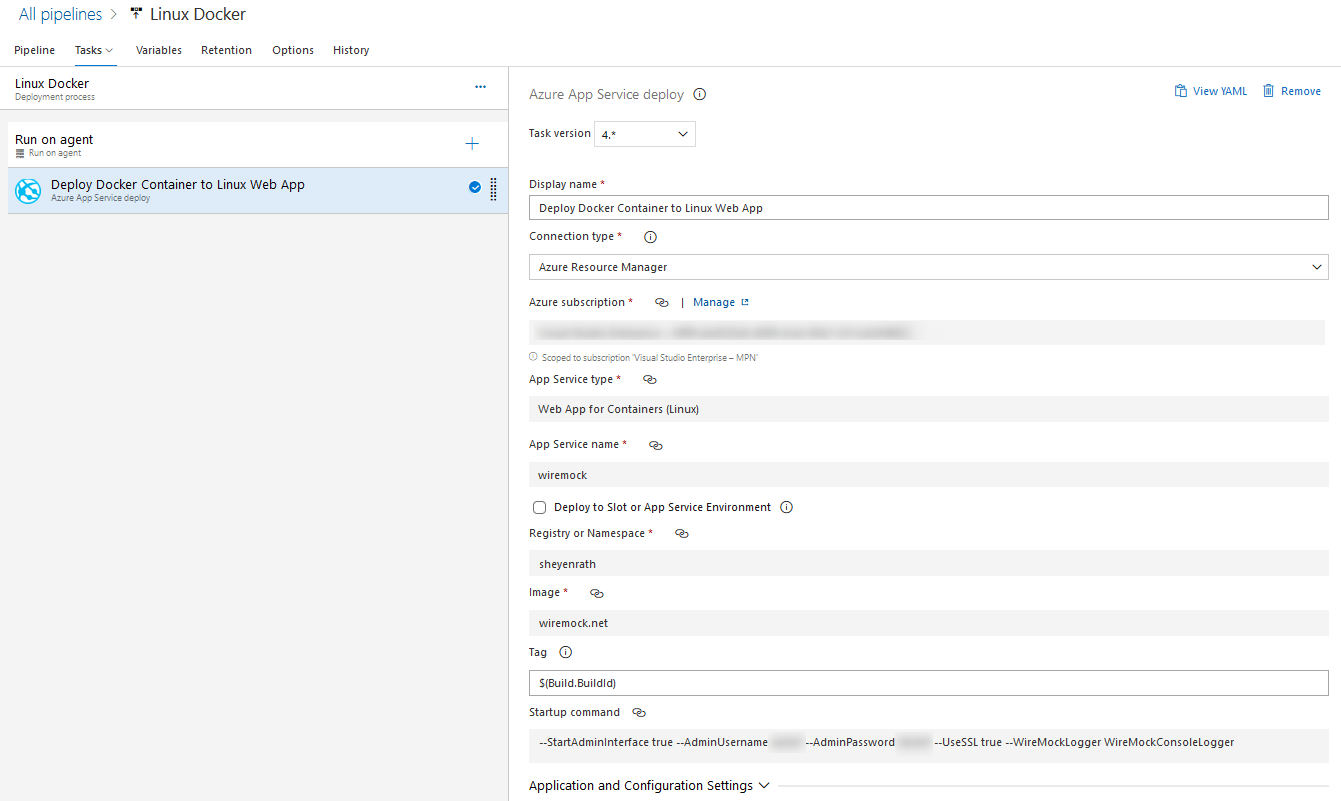Enable Deploy to Slot or App Service Environment
The height and width of the screenshot is (801, 1341).
[540, 508]
